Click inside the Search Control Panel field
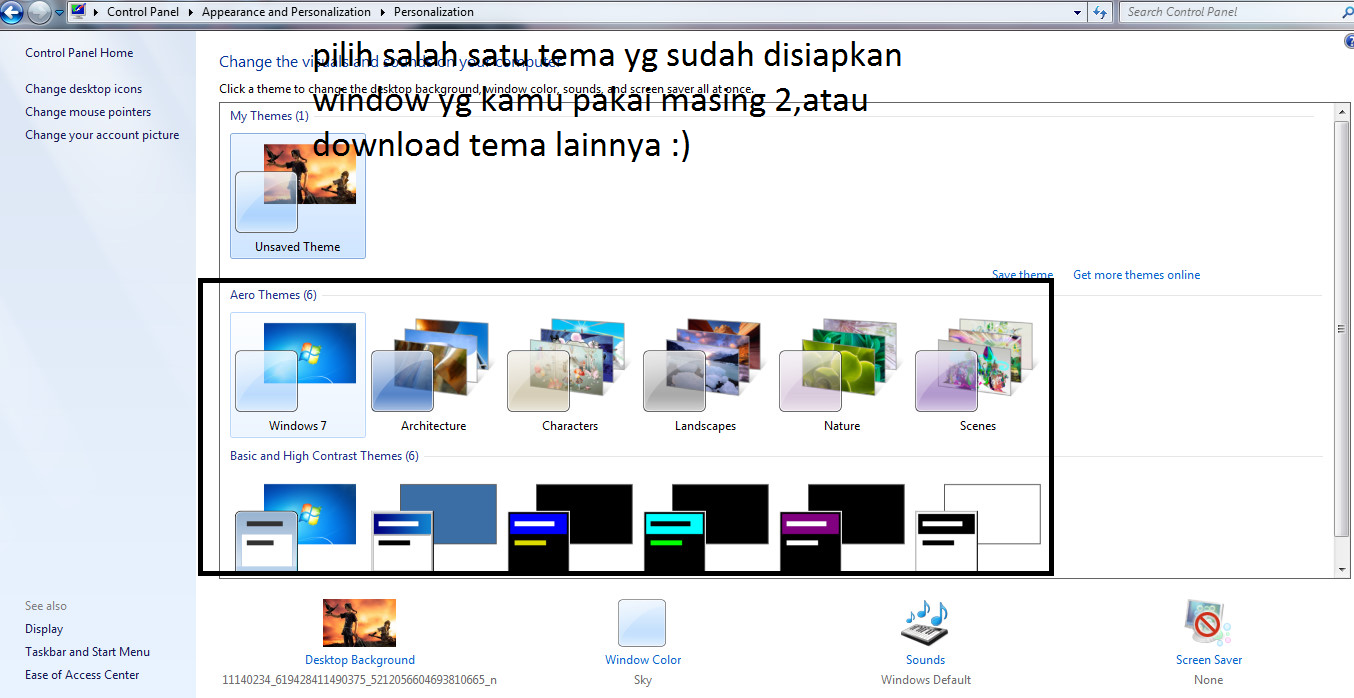 1220,12
